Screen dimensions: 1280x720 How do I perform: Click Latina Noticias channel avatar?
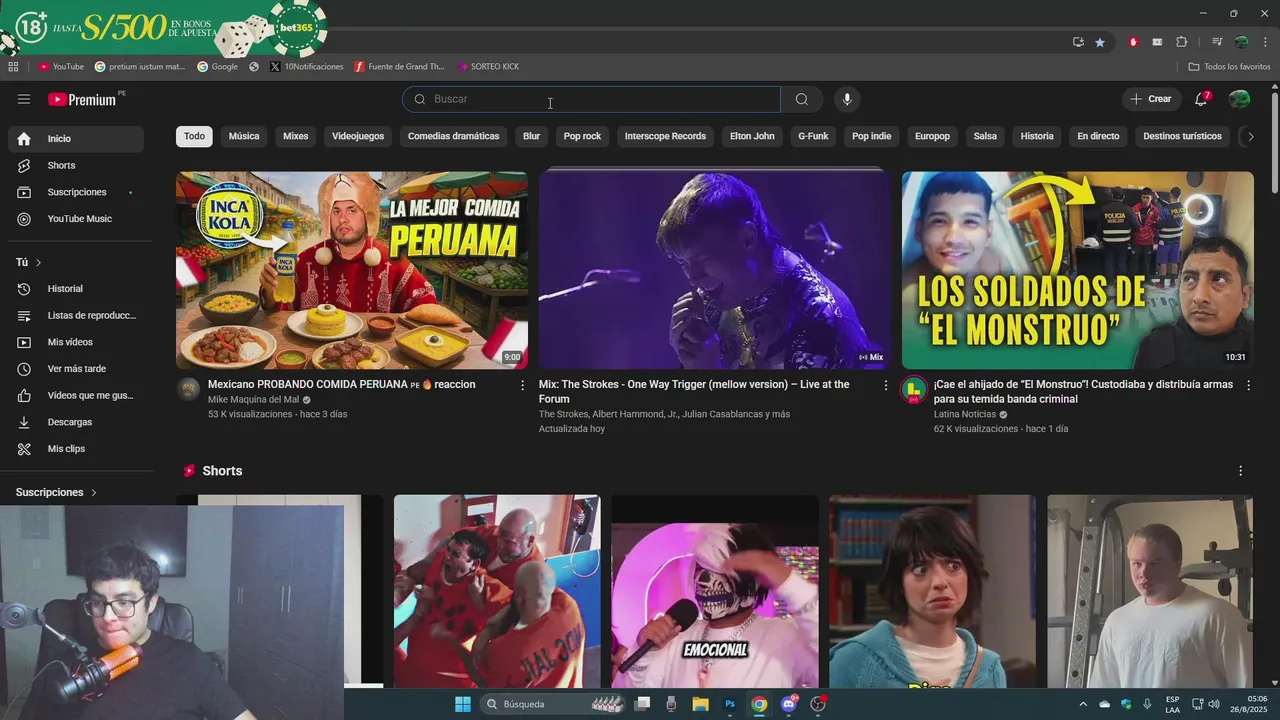coord(914,390)
